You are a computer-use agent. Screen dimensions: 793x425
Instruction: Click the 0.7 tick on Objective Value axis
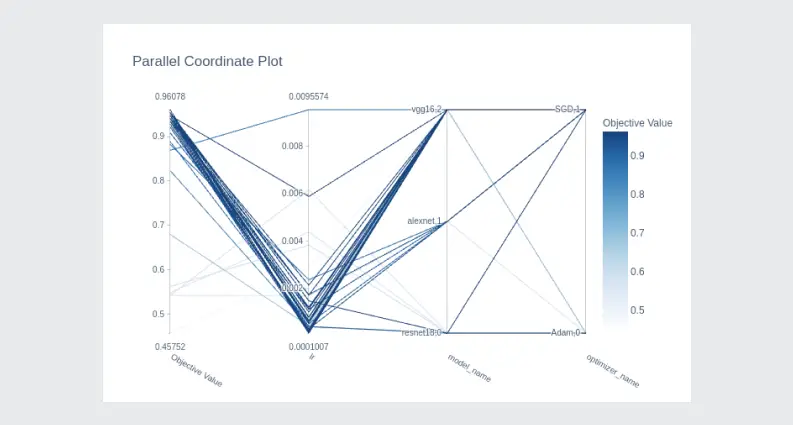click(x=158, y=225)
